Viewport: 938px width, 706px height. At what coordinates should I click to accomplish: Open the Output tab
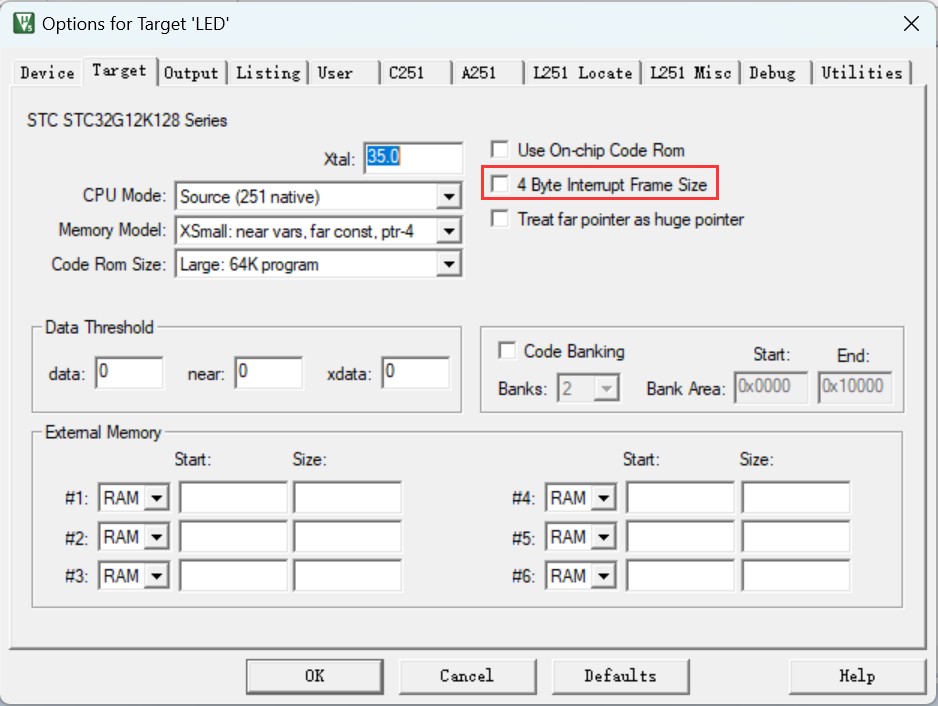[x=191, y=73]
